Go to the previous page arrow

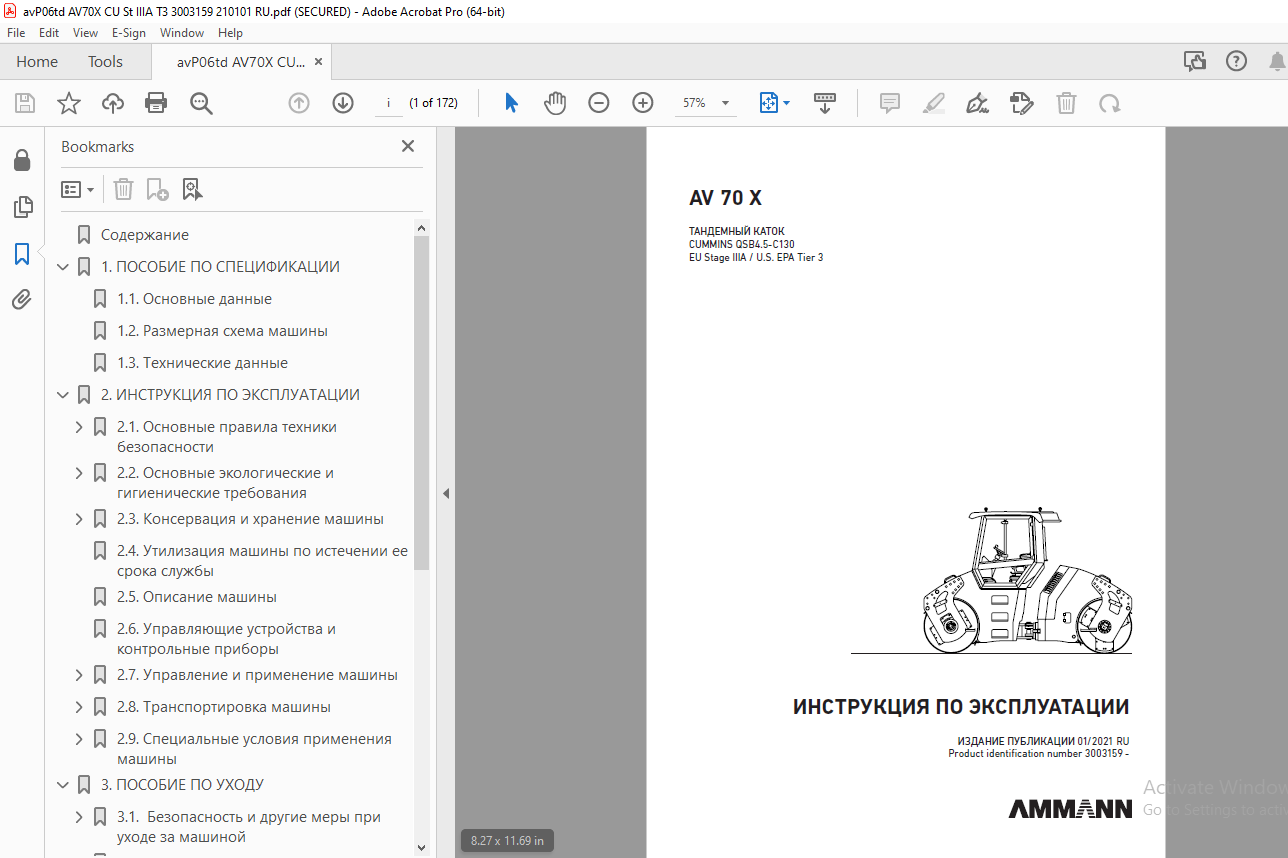tap(299, 103)
